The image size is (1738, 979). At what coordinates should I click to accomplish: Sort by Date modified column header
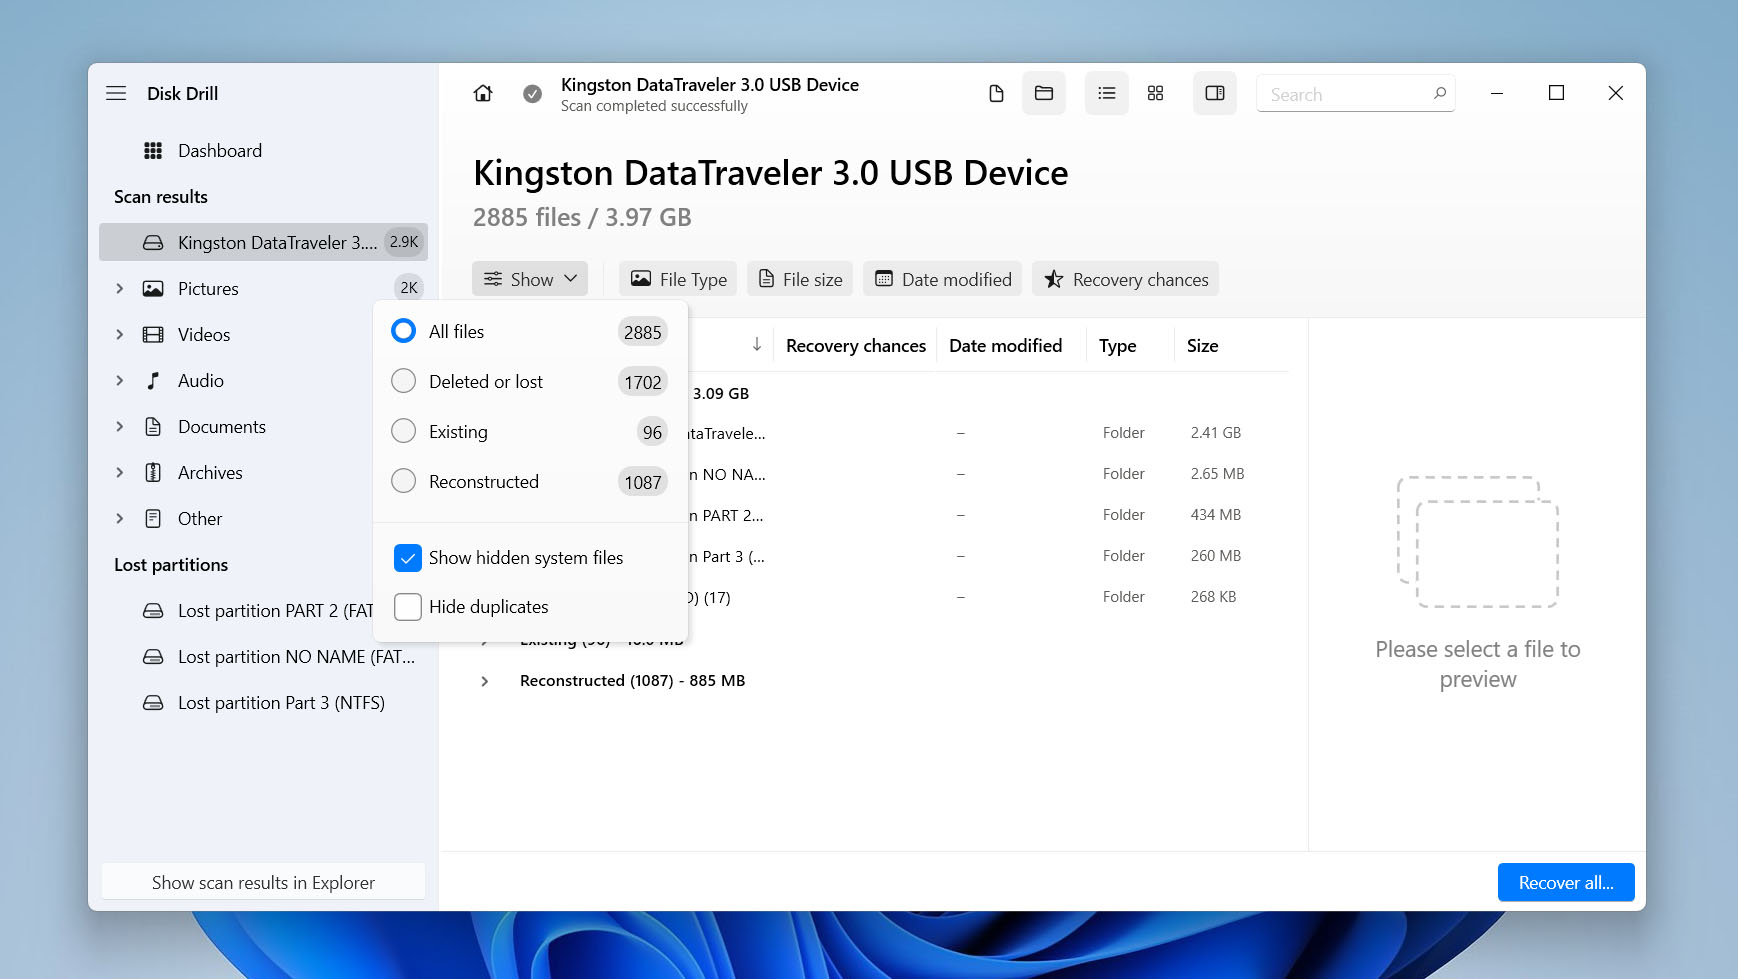(x=1005, y=346)
